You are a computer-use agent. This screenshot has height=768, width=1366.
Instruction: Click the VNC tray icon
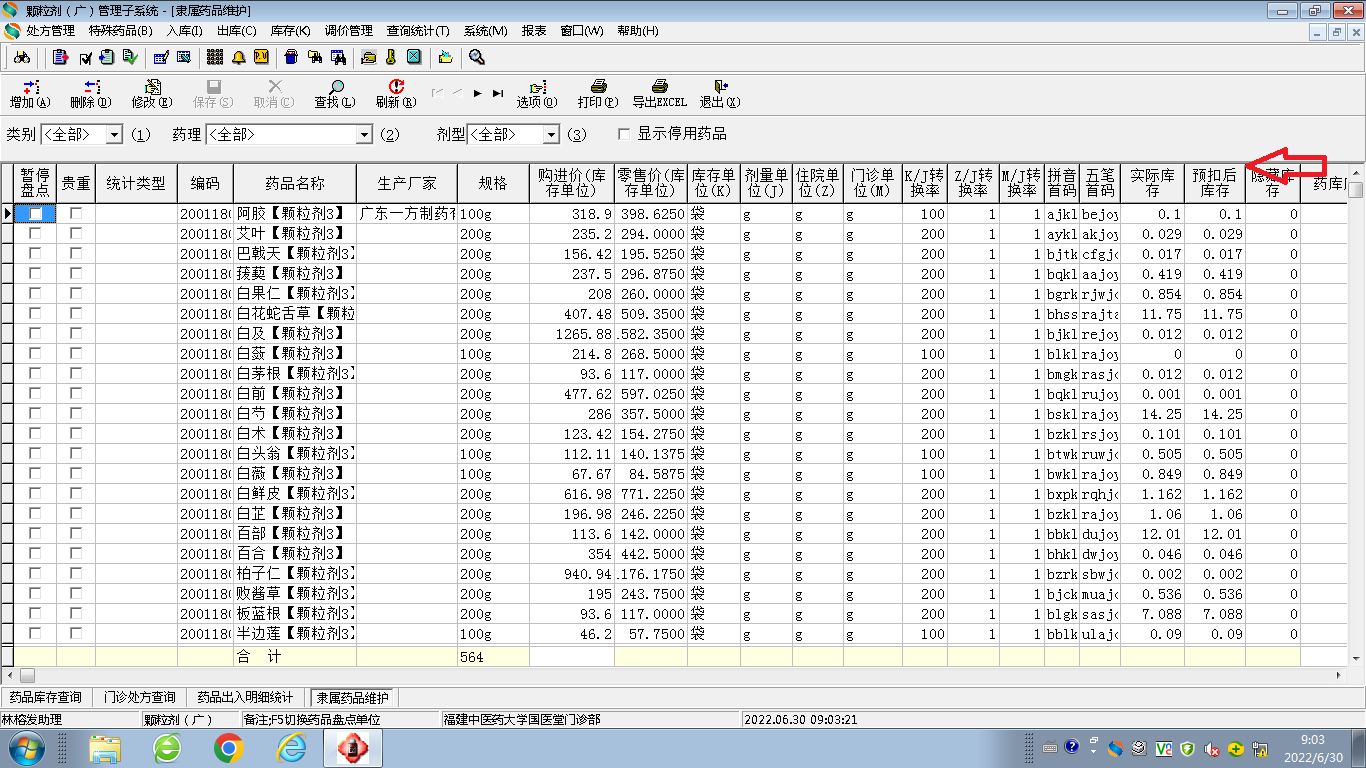click(x=1164, y=748)
